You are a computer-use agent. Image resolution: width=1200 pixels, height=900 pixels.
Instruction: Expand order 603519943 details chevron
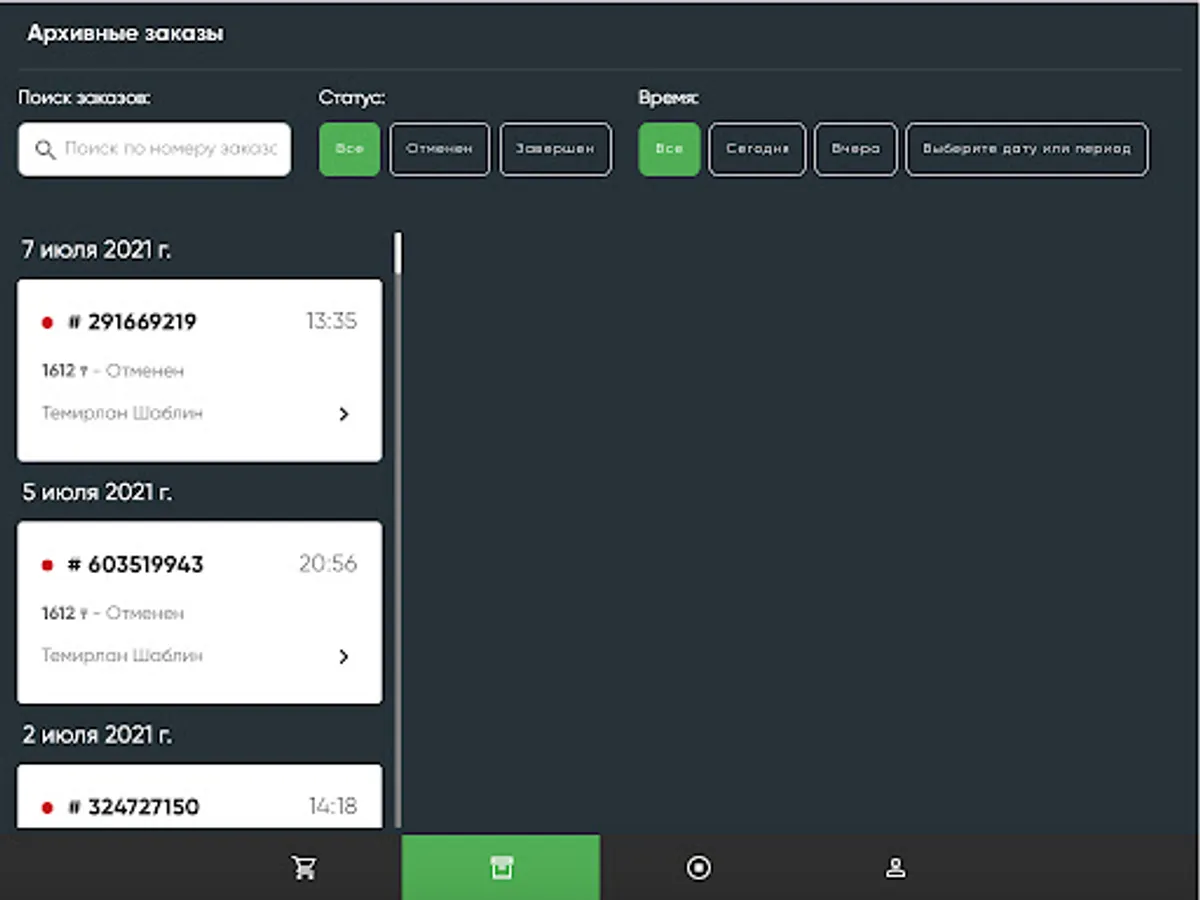(x=344, y=657)
